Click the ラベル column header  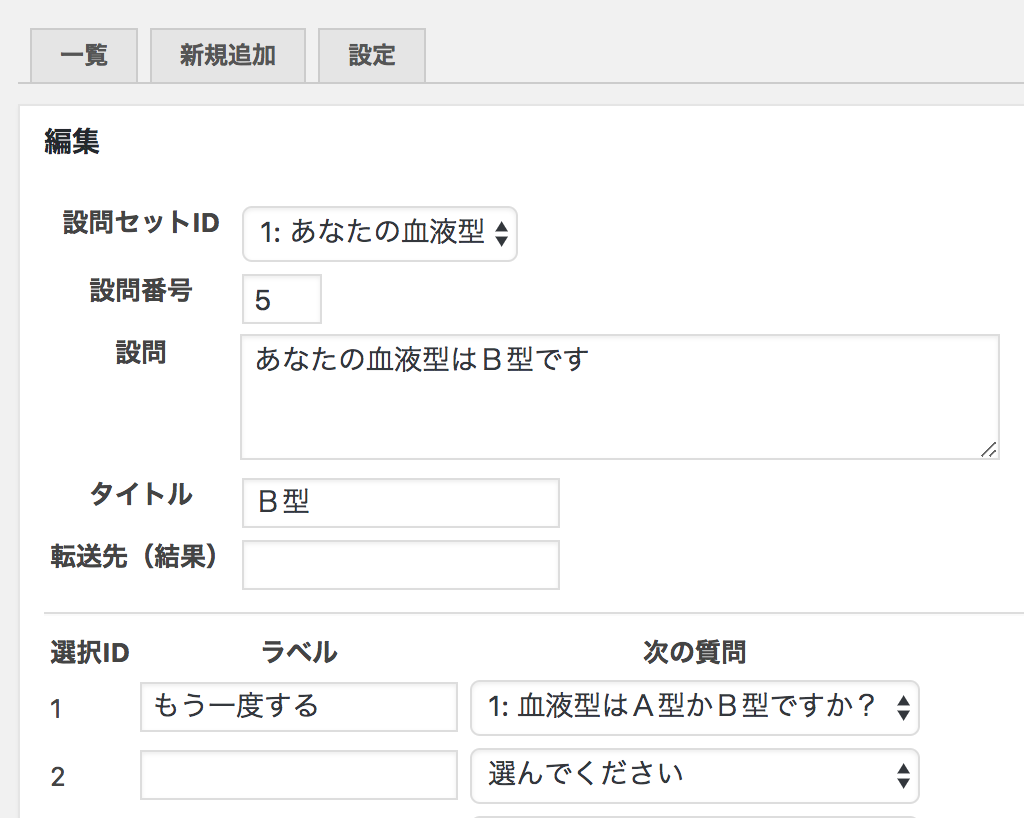(x=299, y=652)
